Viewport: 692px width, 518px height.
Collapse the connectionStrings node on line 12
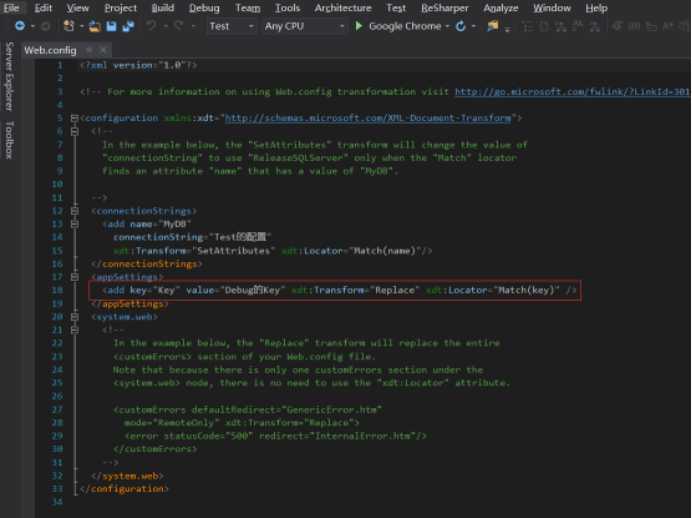[x=75, y=211]
